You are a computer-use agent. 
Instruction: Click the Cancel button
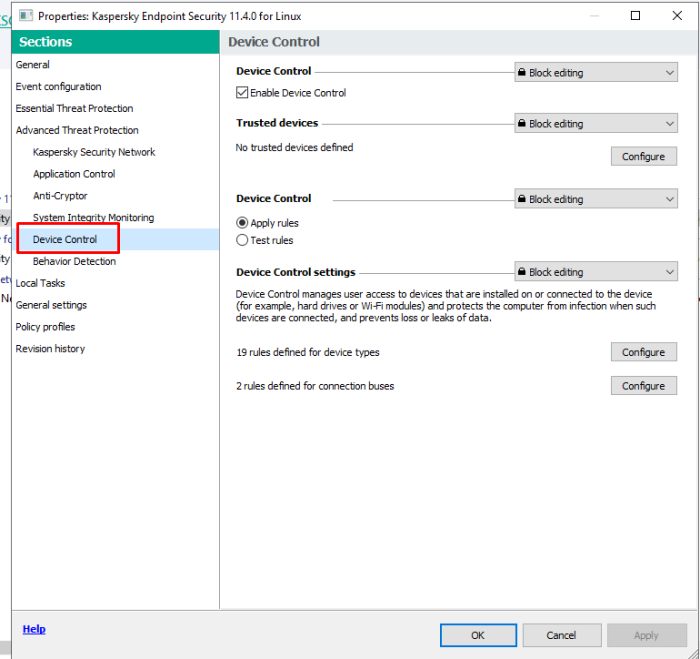(x=562, y=635)
